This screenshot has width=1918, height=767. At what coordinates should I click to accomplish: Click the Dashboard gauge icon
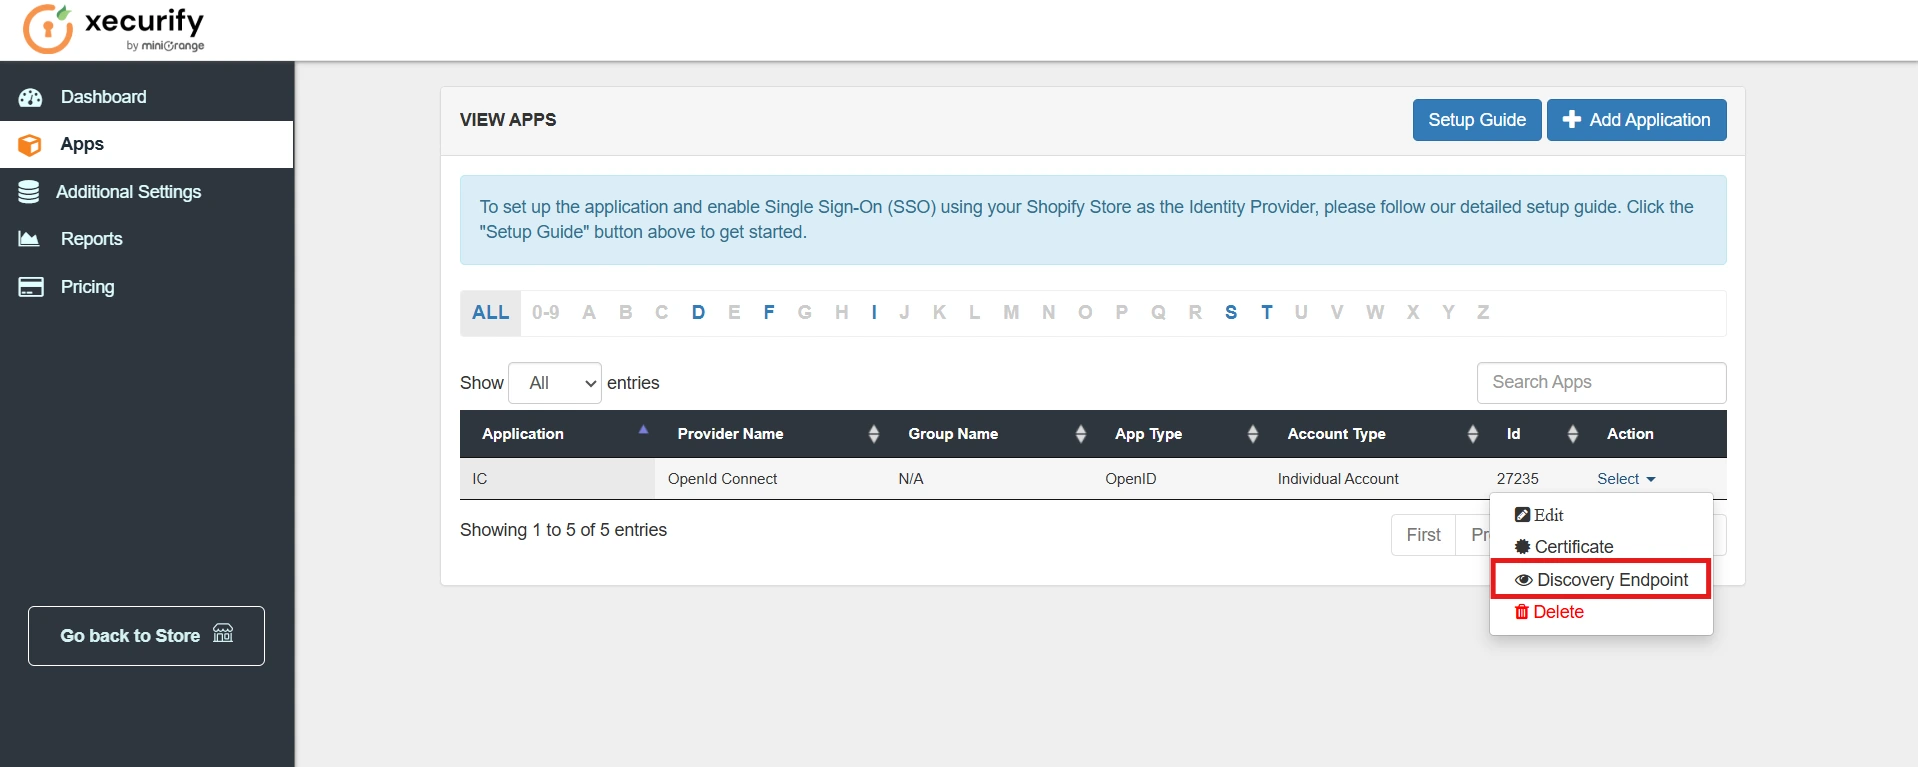pos(31,97)
